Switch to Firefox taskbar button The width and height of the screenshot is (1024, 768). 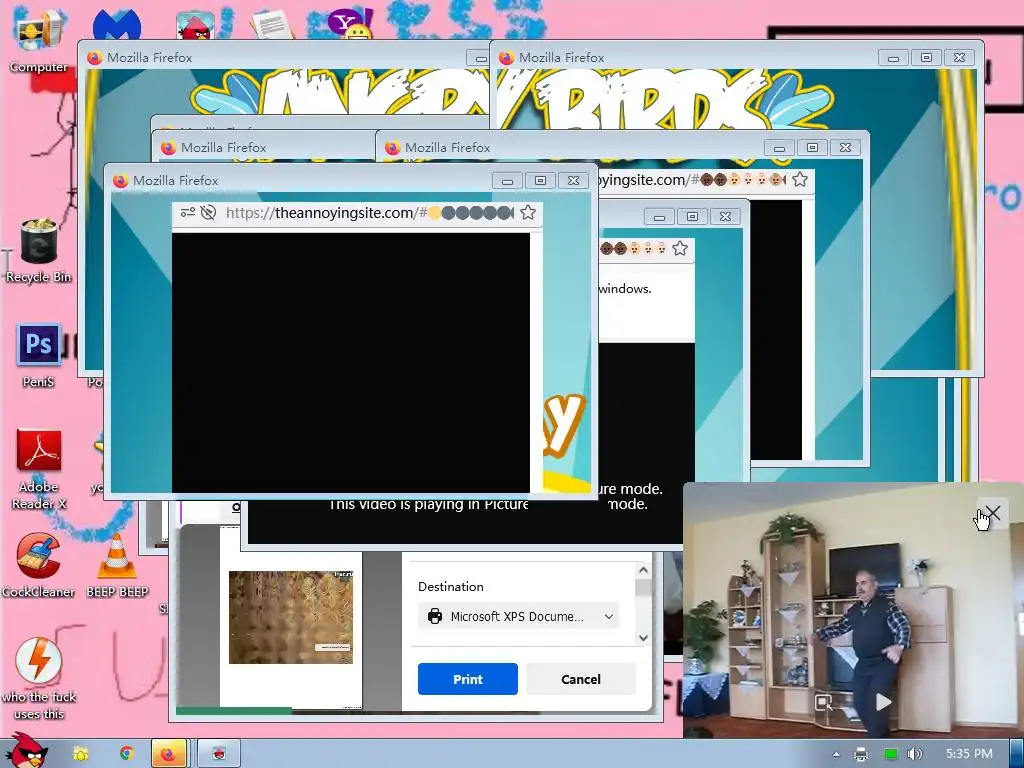coord(168,754)
